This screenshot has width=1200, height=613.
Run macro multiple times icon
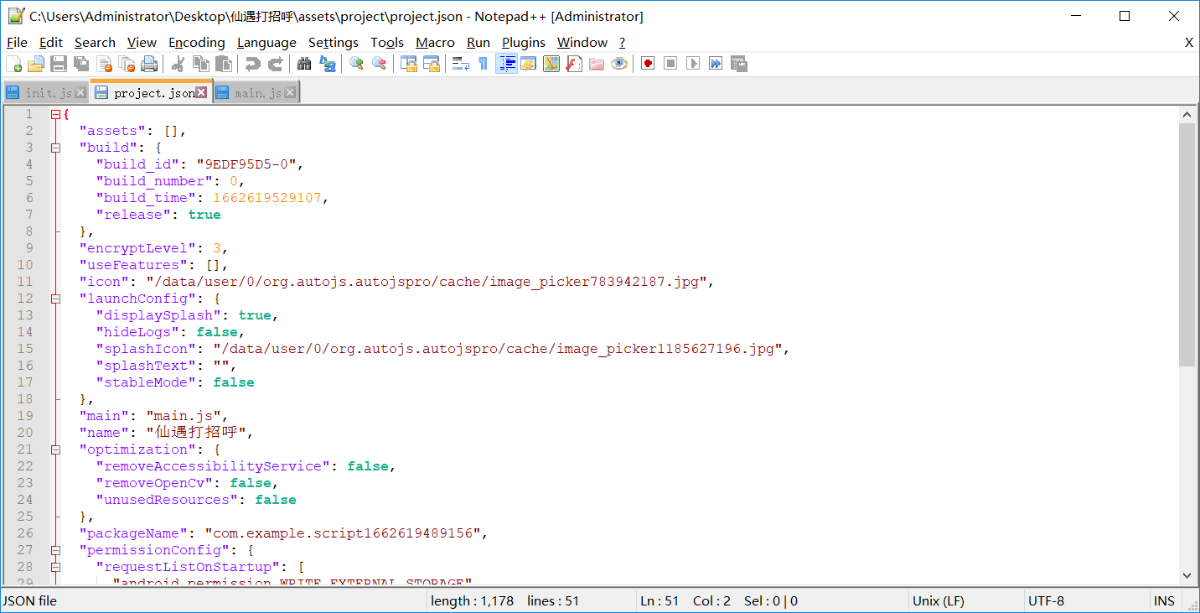tap(716, 64)
